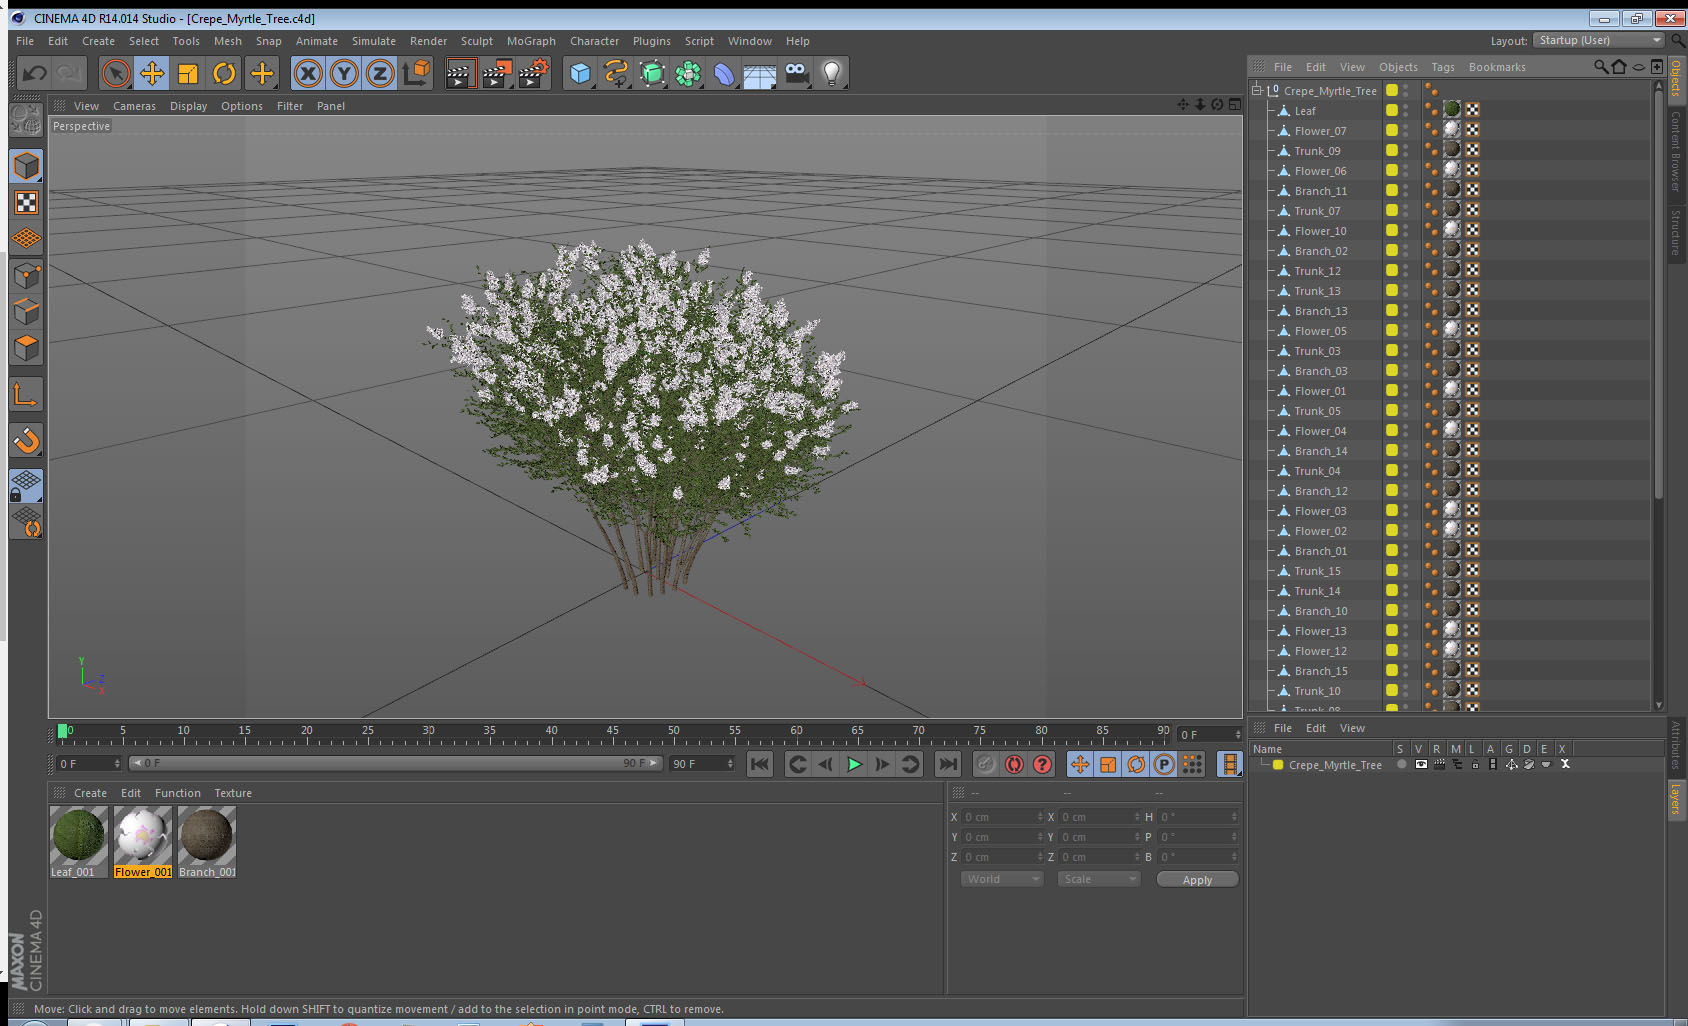Viewport: 1688px width, 1026px height.
Task: Click Render to Picture Viewer icon
Action: pos(497,73)
